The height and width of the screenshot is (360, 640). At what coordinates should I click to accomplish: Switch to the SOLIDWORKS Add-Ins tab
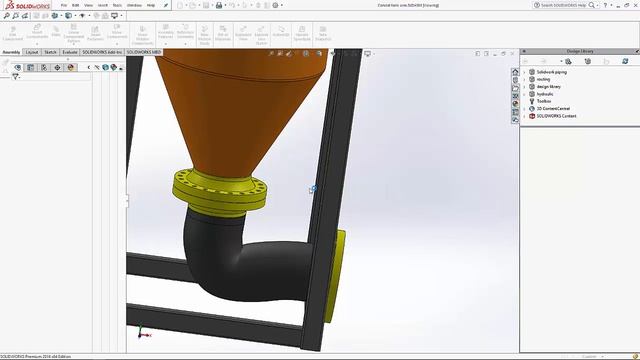pos(102,52)
